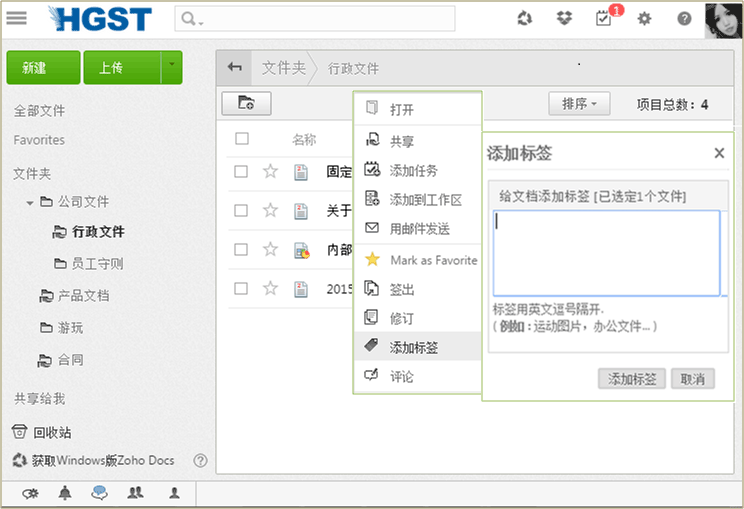Choose 添加标签 in context menu
The width and height of the screenshot is (744, 509).
(418, 347)
